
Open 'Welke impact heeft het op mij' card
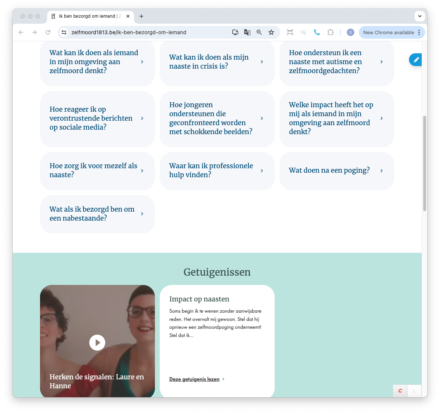[x=337, y=118]
